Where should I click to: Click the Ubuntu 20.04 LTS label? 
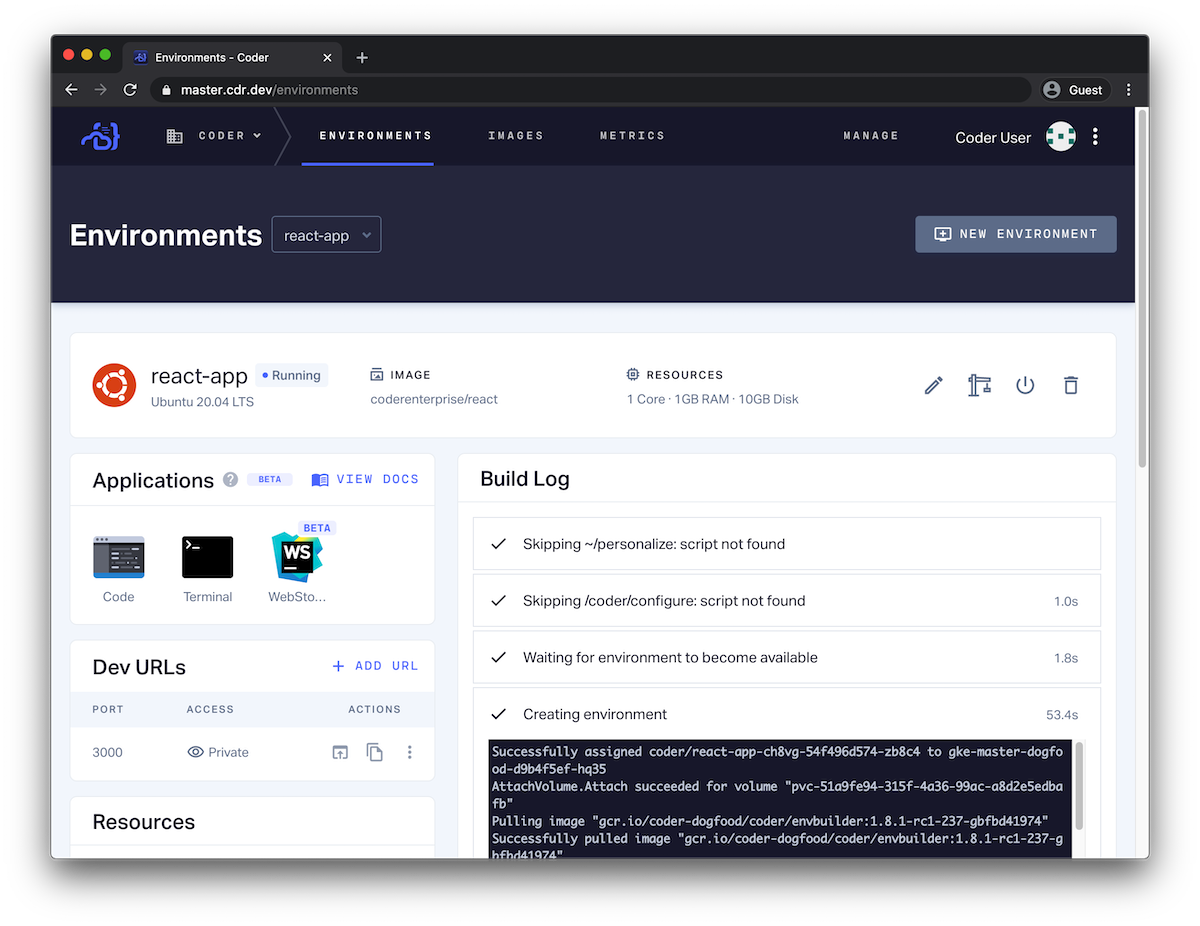click(x=202, y=402)
